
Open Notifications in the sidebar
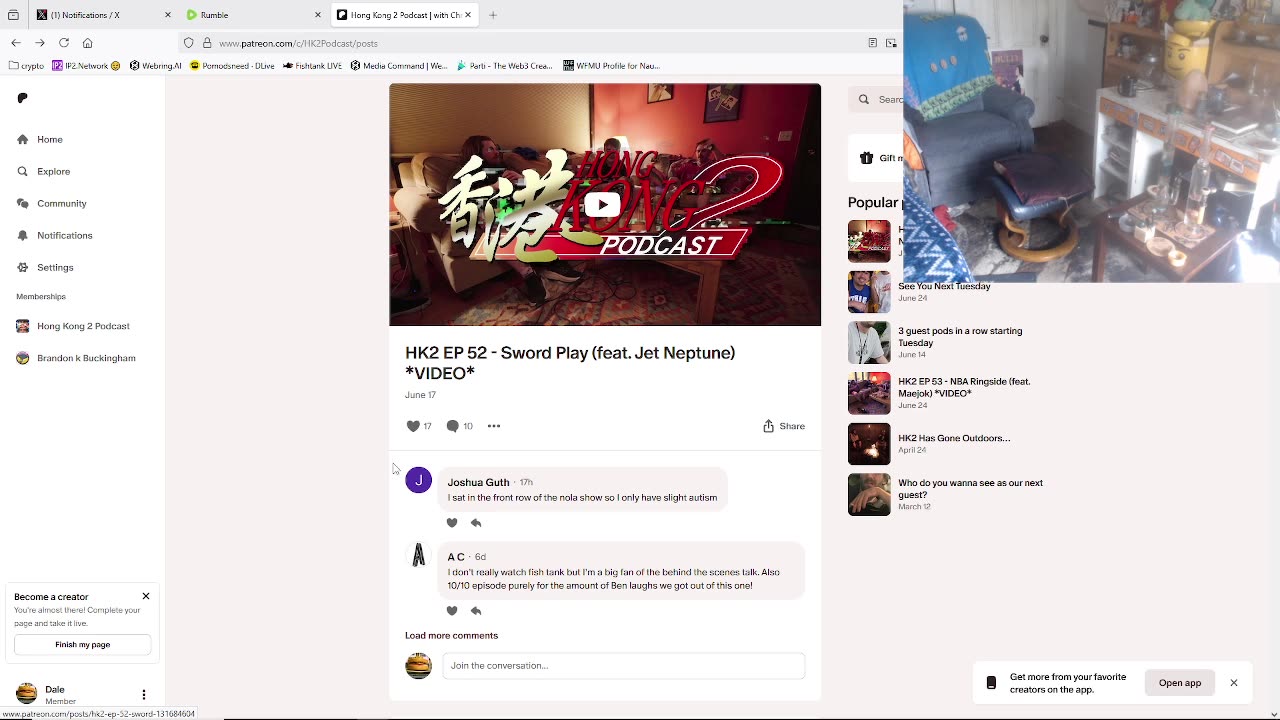click(64, 235)
